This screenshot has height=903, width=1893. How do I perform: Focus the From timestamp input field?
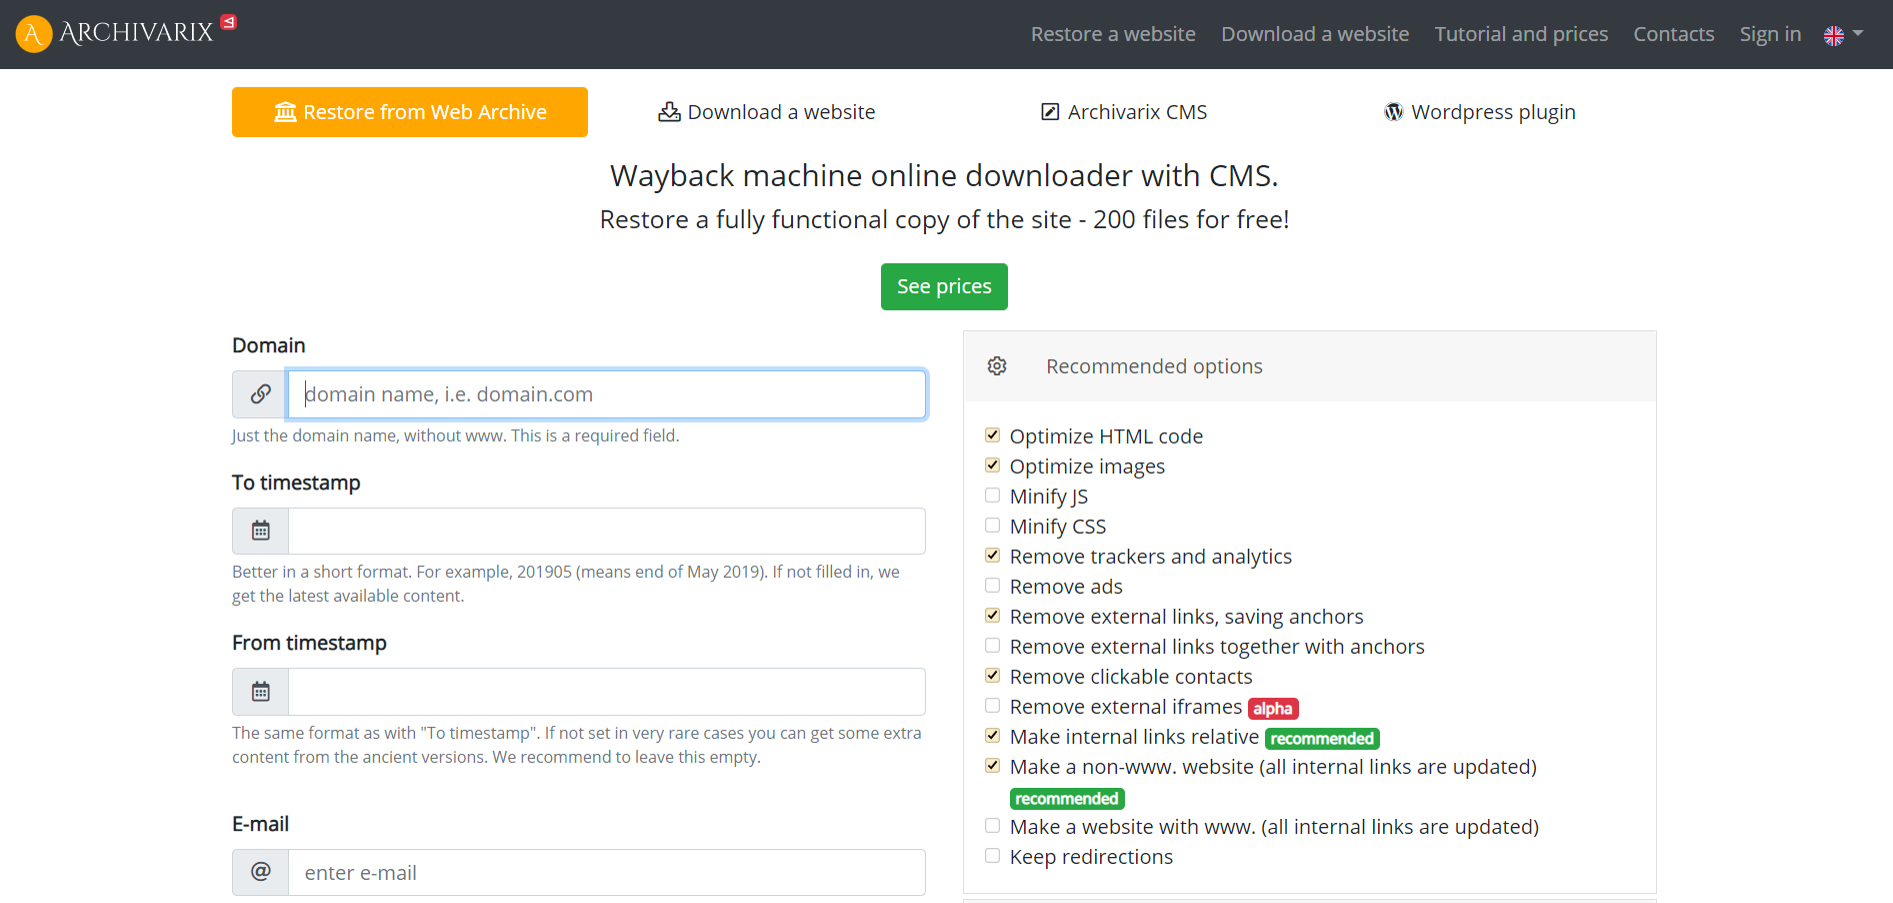point(606,692)
